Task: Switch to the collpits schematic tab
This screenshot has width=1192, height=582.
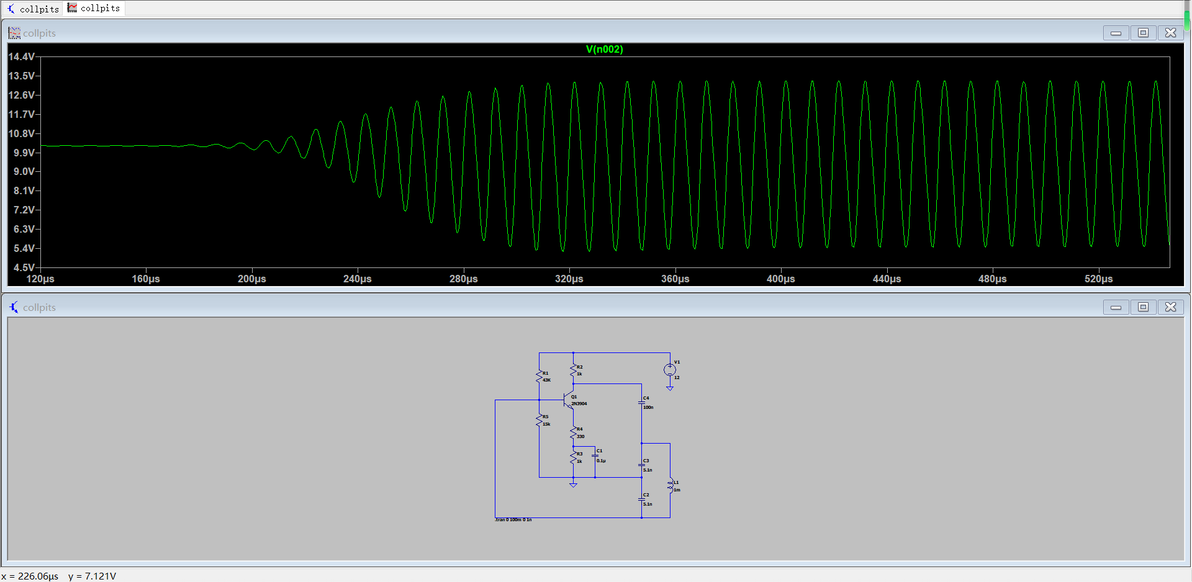Action: pyautogui.click(x=32, y=8)
